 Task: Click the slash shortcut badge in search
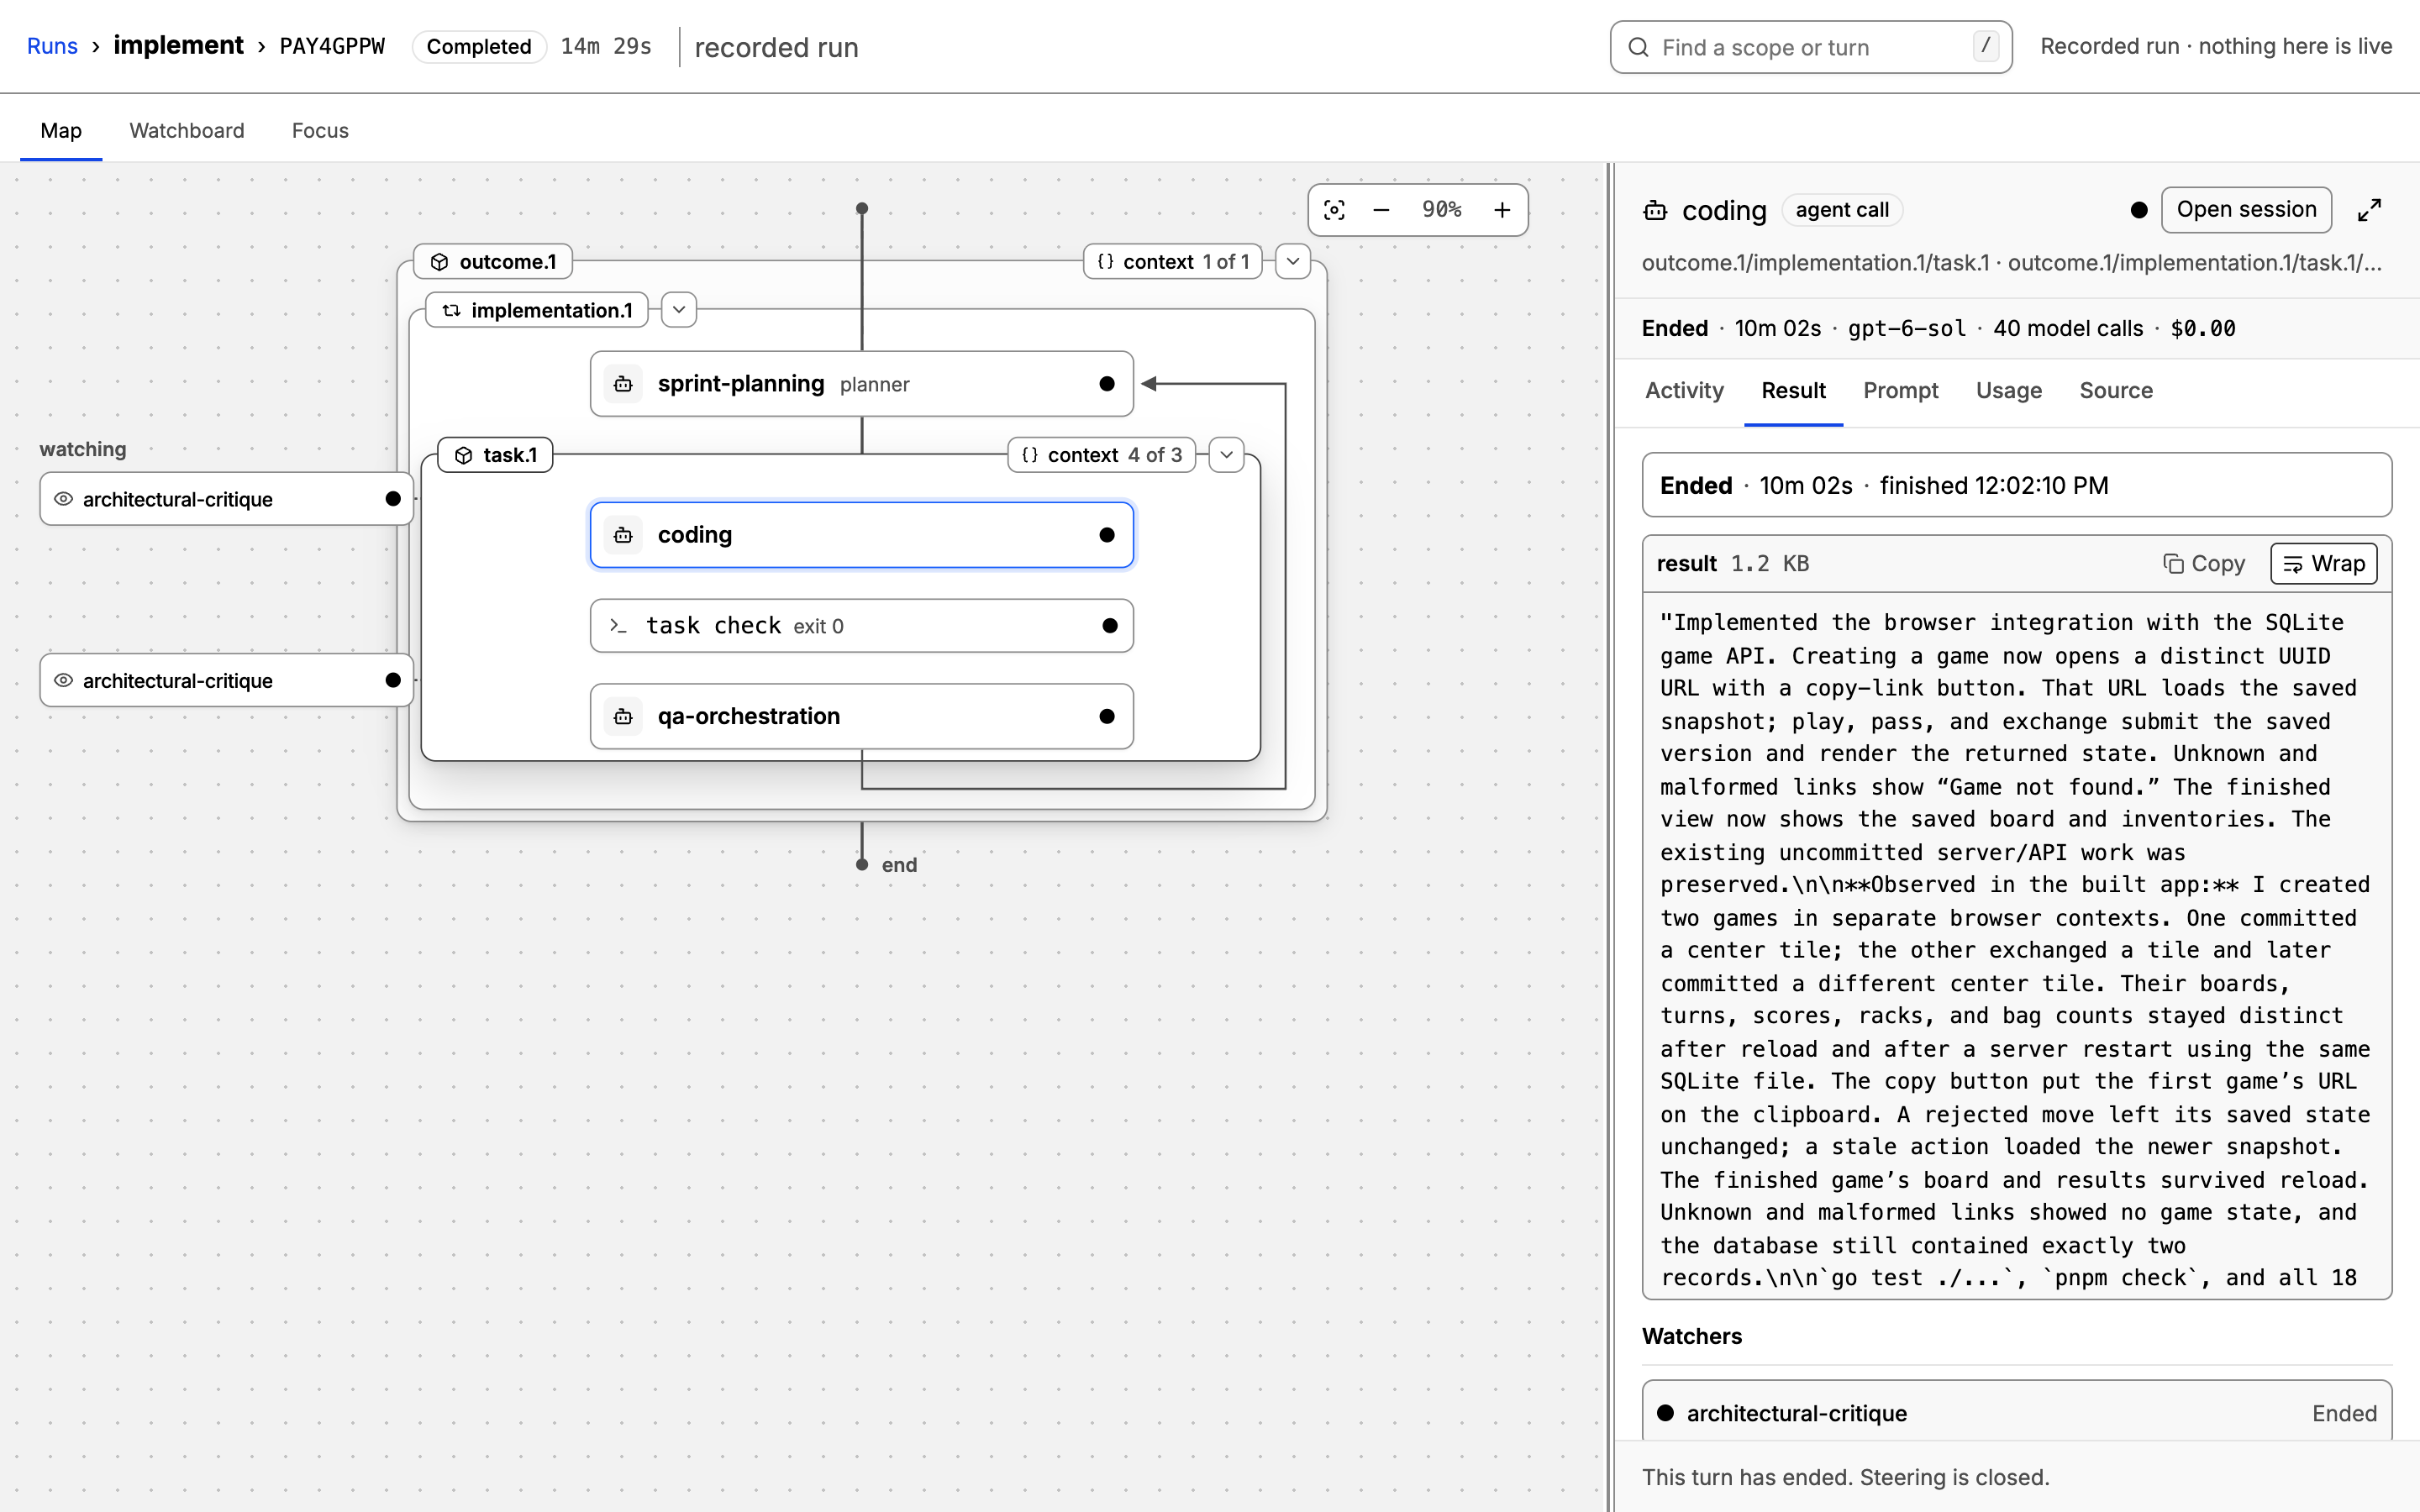pos(1986,46)
